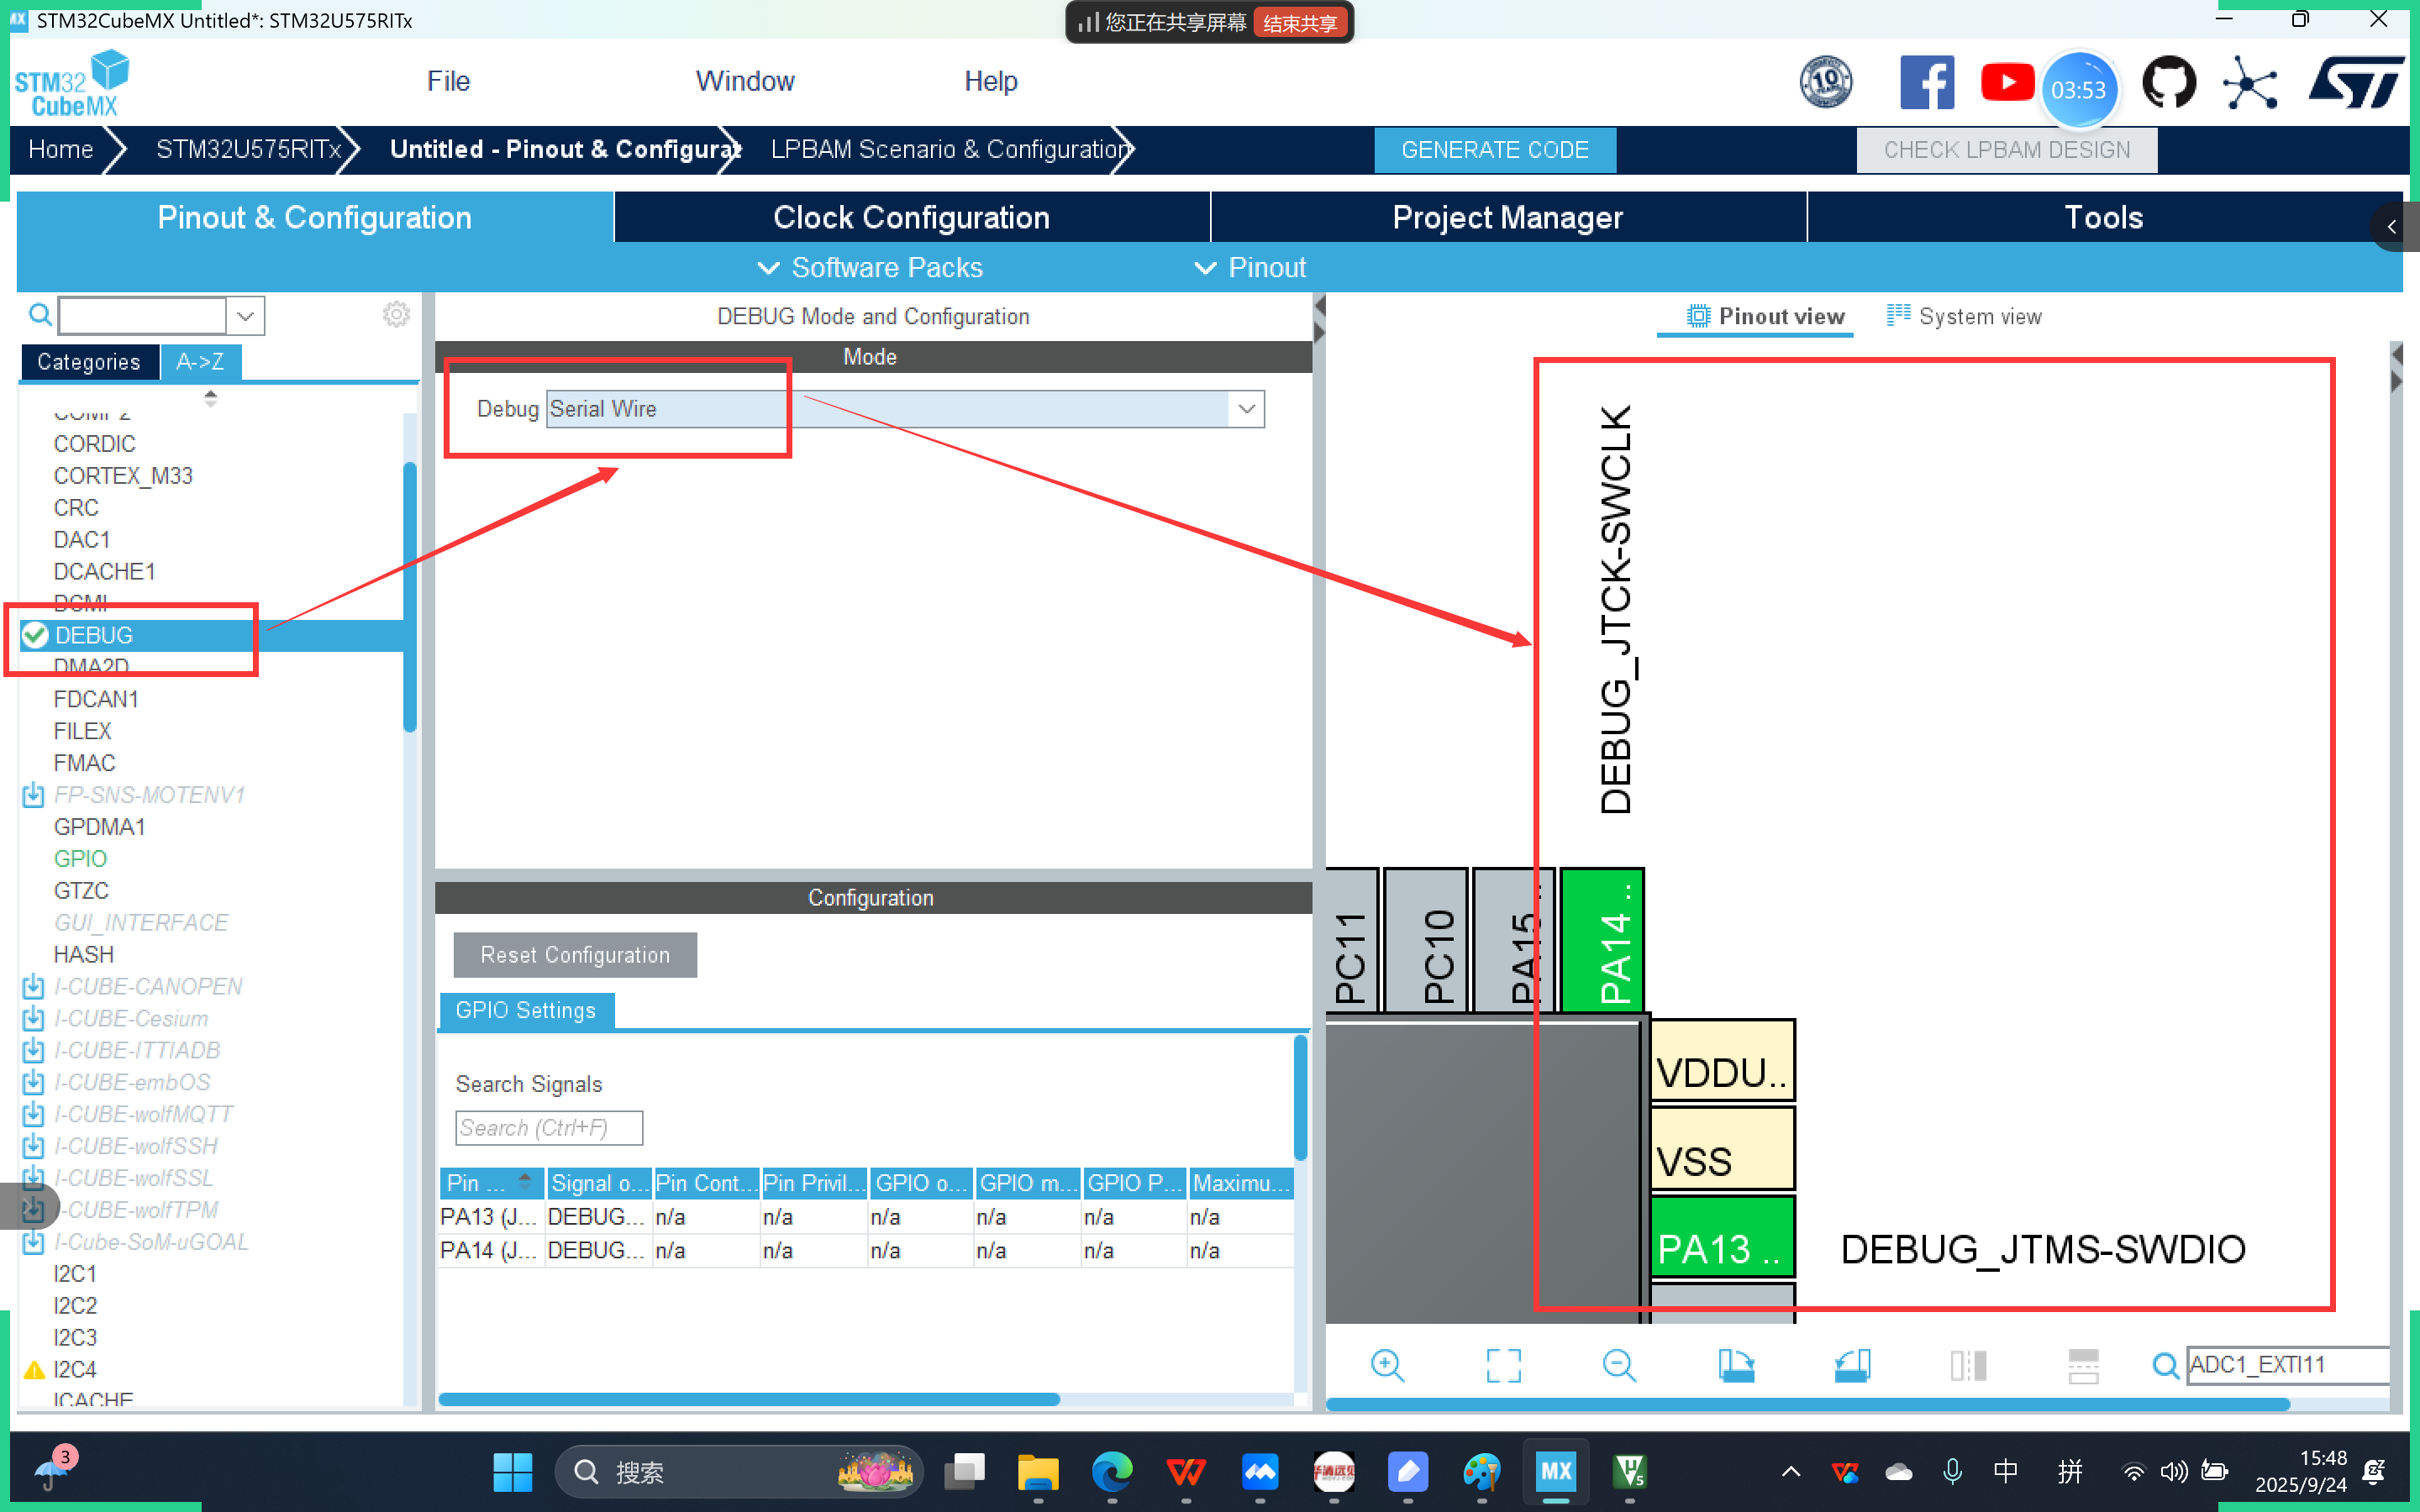Viewport: 2420px width, 1512px height.
Task: Select CORTEX_M33 in the category list
Action: [123, 476]
